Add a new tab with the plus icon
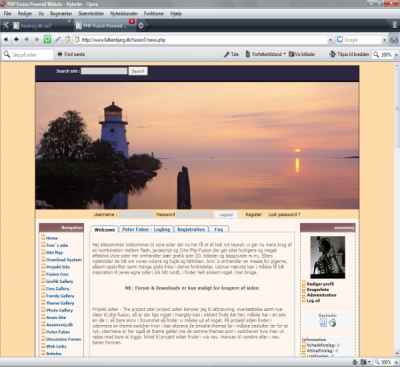Screen dimensions: 400x367 tap(141, 25)
